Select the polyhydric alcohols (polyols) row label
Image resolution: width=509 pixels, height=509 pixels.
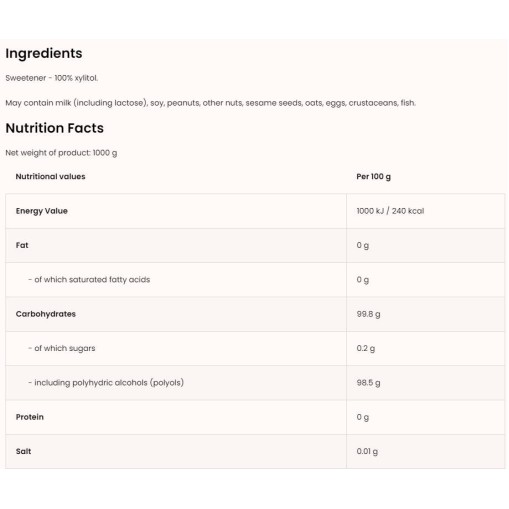coord(106,383)
